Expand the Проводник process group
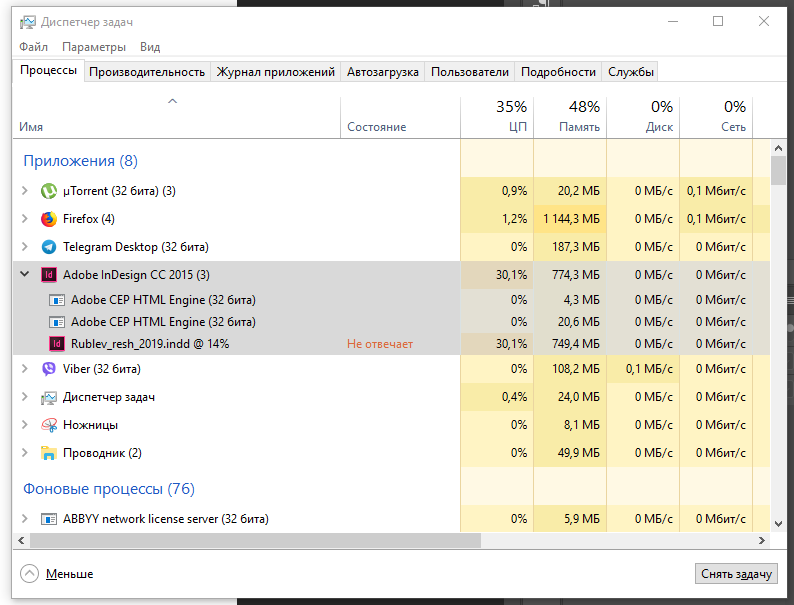794x605 pixels. (x=24, y=453)
